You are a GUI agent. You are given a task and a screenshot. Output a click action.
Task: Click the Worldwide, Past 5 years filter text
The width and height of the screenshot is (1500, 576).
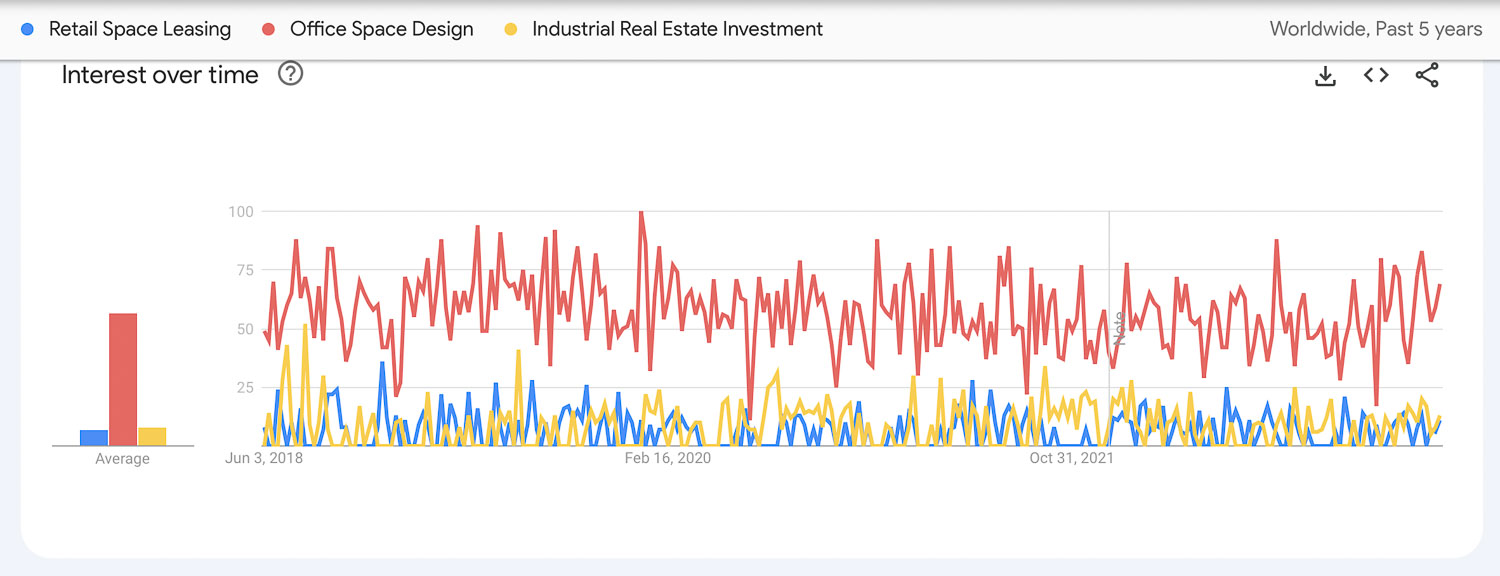1375,29
